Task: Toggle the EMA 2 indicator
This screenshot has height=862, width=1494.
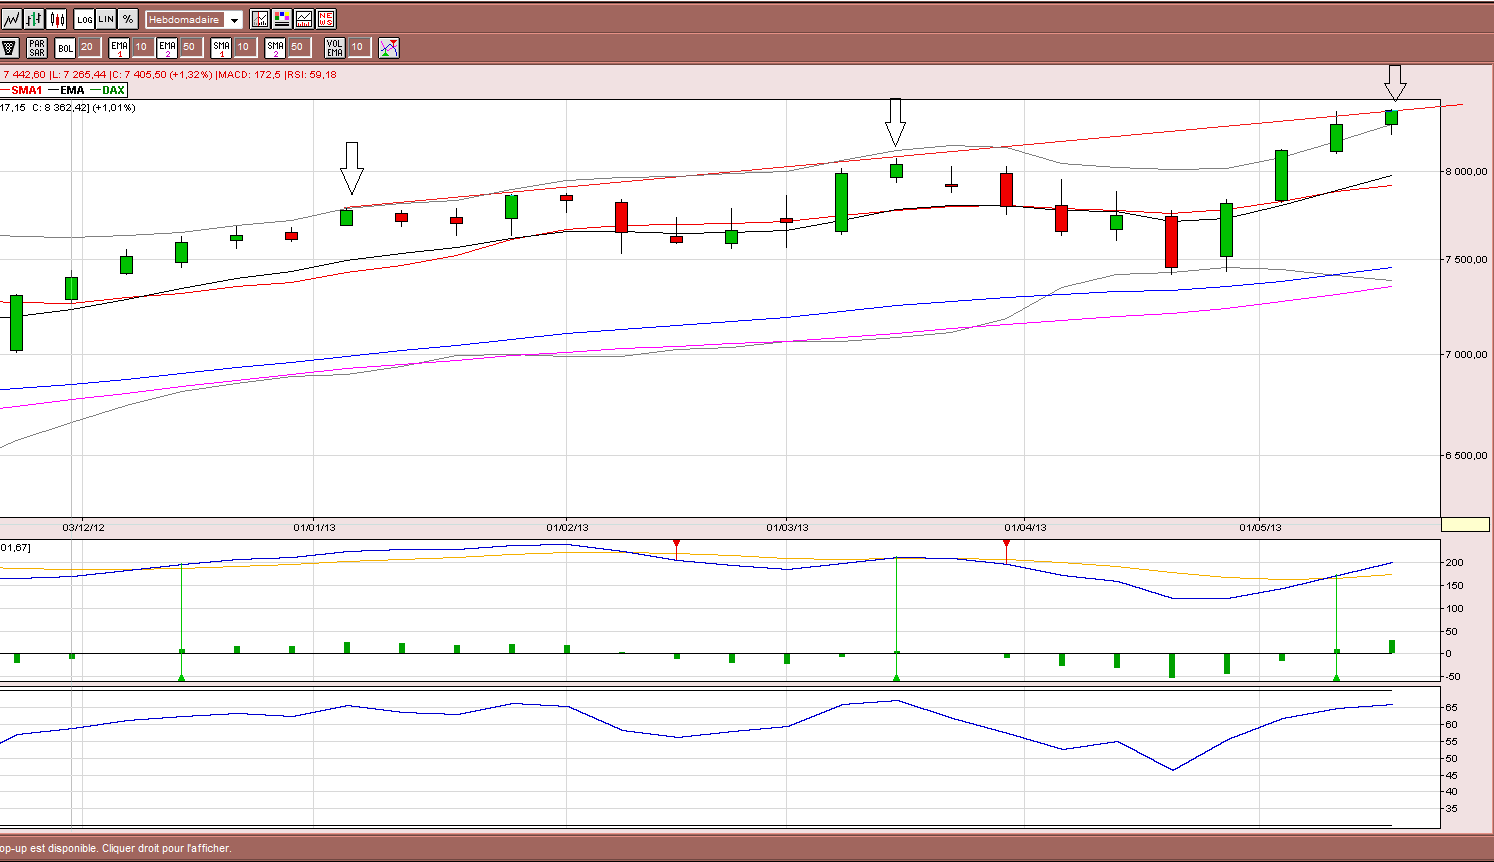Action: coord(167,47)
